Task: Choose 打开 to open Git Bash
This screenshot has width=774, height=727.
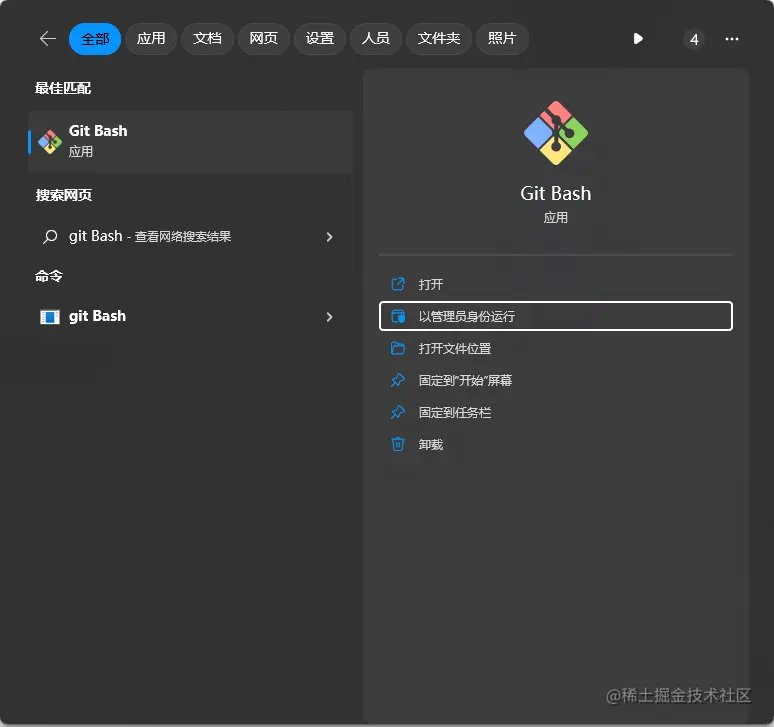Action: point(556,284)
